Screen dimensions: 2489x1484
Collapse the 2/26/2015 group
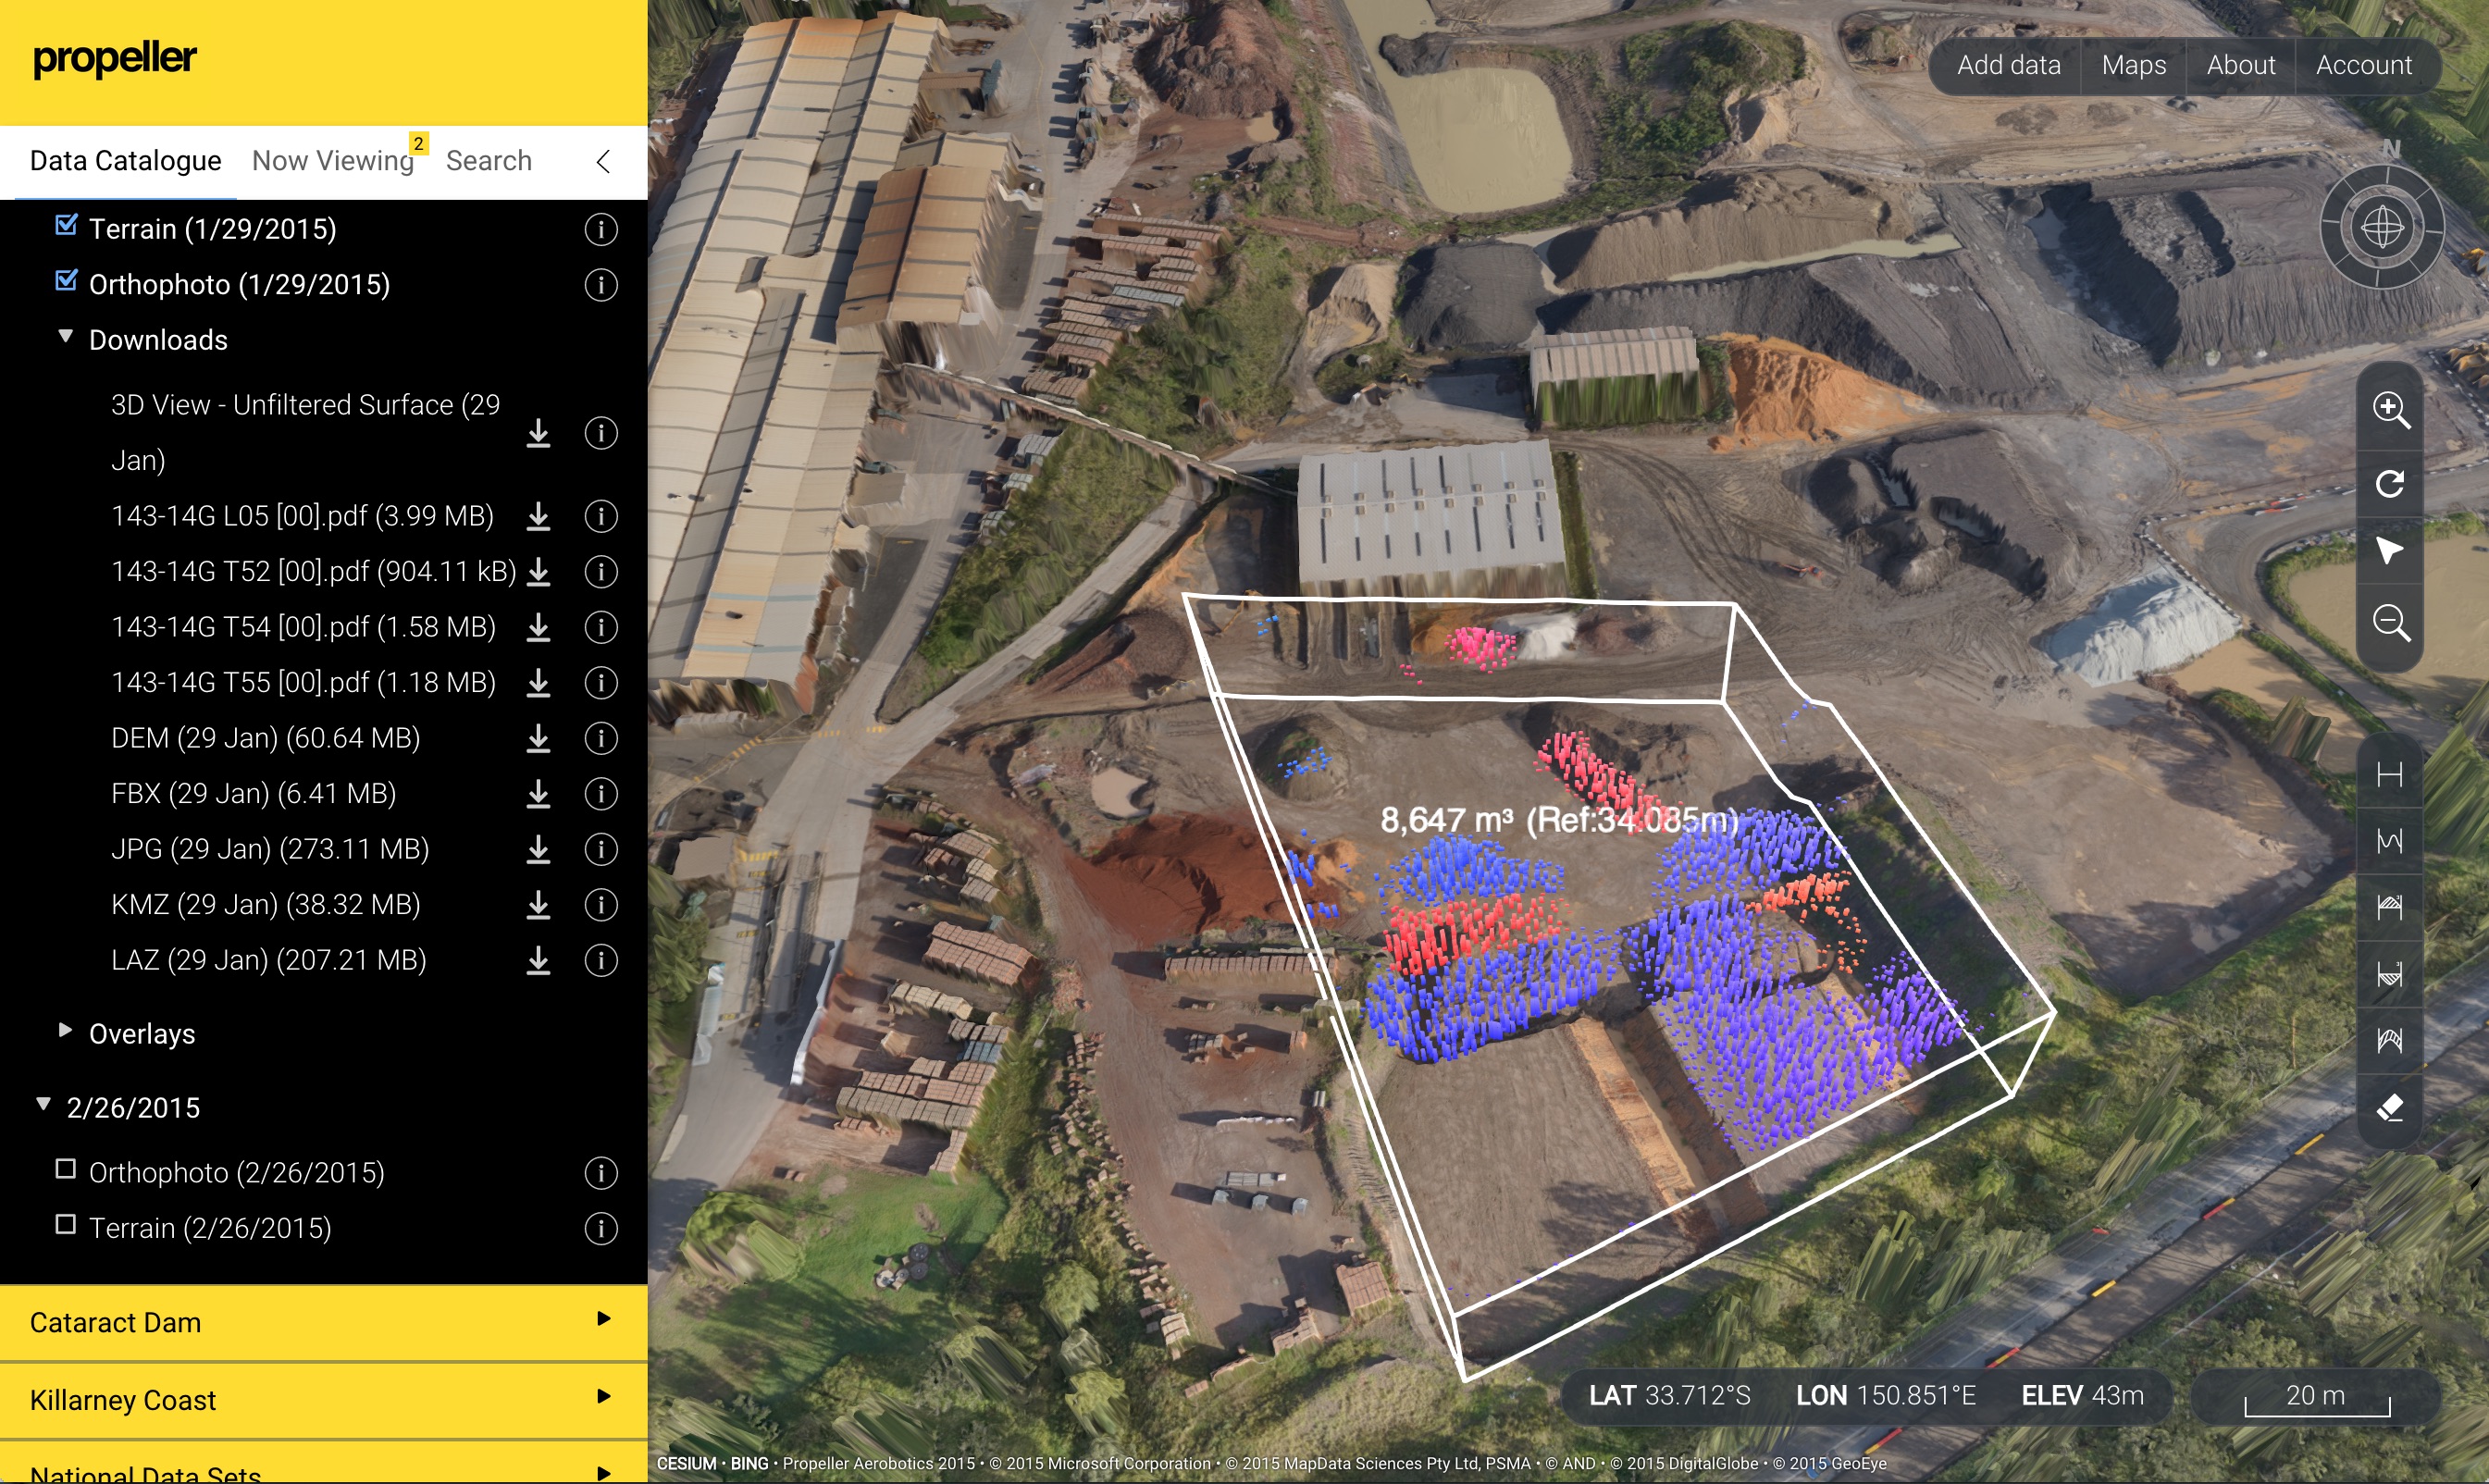(43, 1104)
